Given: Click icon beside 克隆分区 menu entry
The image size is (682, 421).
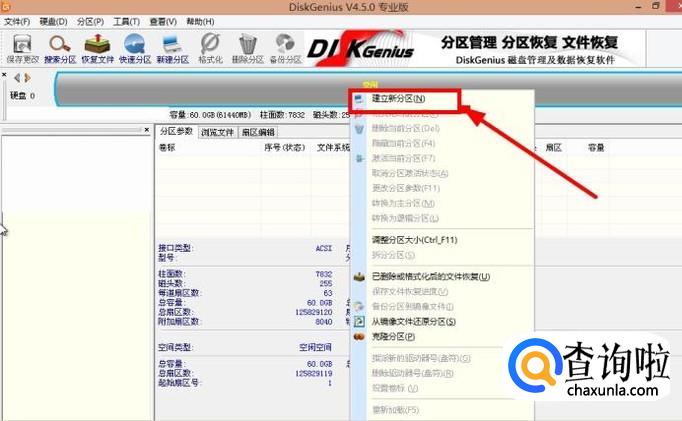Looking at the screenshot, I should click(x=359, y=337).
